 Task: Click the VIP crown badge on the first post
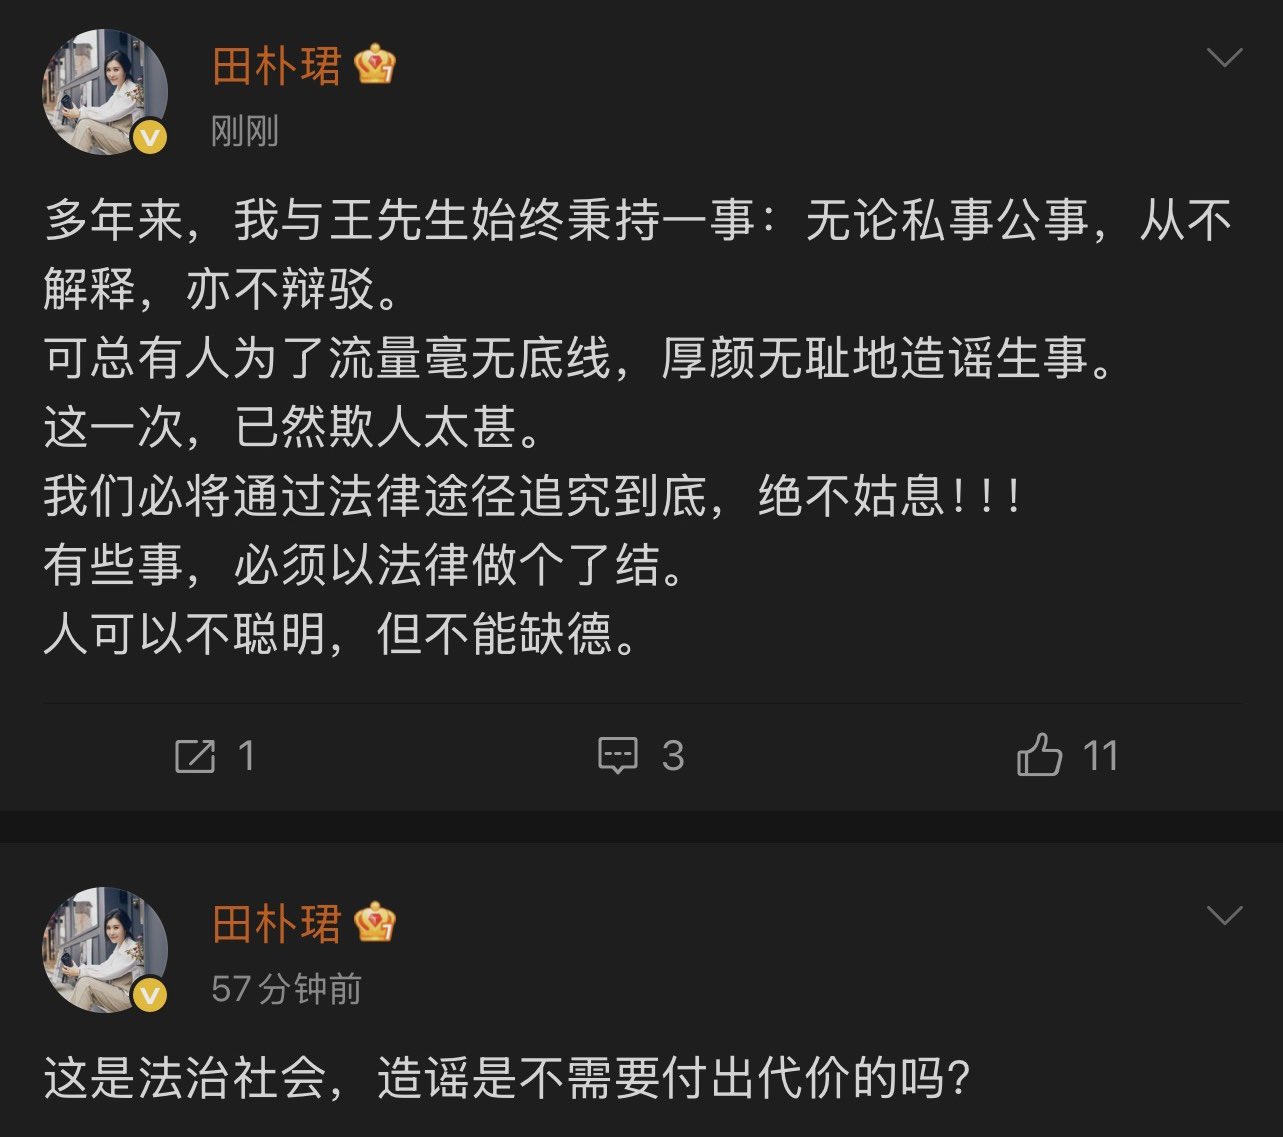[x=375, y=65]
